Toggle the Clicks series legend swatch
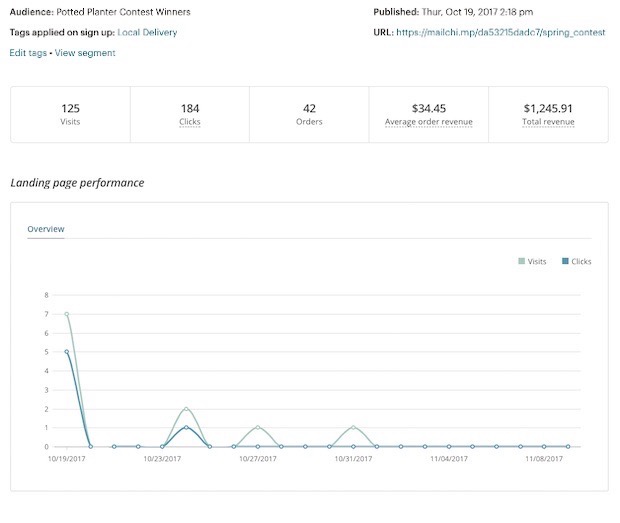Image resolution: width=620 pixels, height=523 pixels. 566,261
